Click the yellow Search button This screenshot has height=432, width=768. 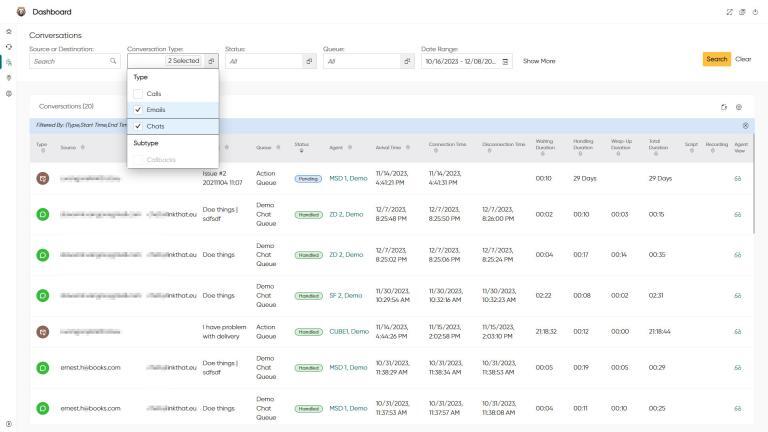pos(716,60)
